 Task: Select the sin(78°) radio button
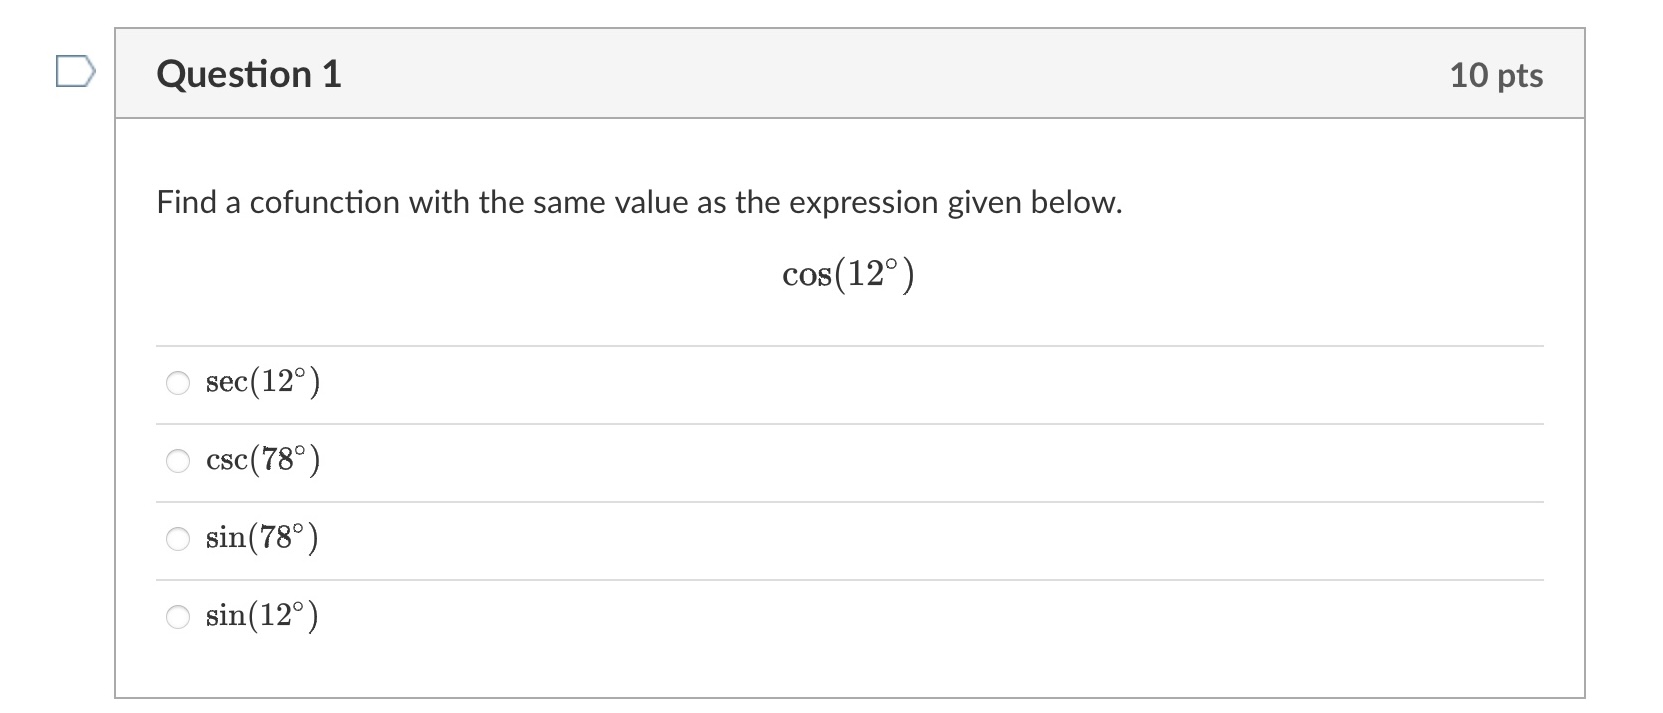[178, 538]
